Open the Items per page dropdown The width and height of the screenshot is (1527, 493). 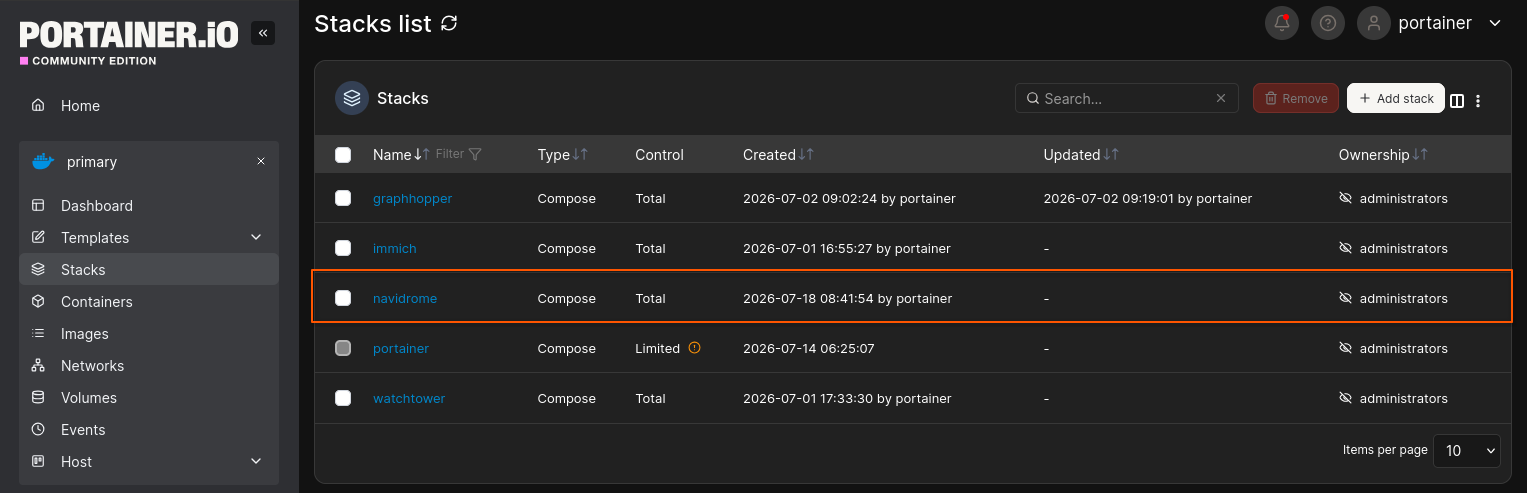pyautogui.click(x=1467, y=450)
